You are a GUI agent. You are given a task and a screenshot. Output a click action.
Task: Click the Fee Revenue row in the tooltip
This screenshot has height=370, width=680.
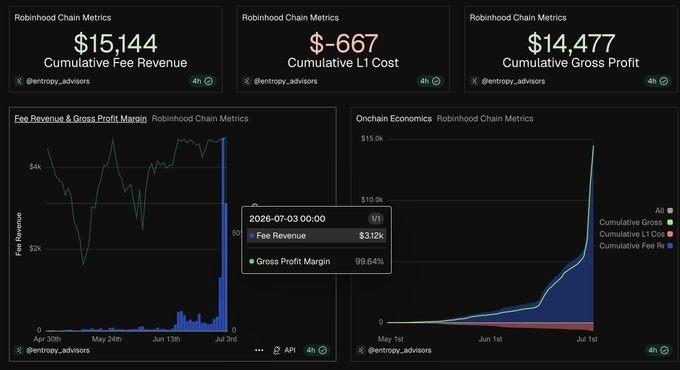316,236
